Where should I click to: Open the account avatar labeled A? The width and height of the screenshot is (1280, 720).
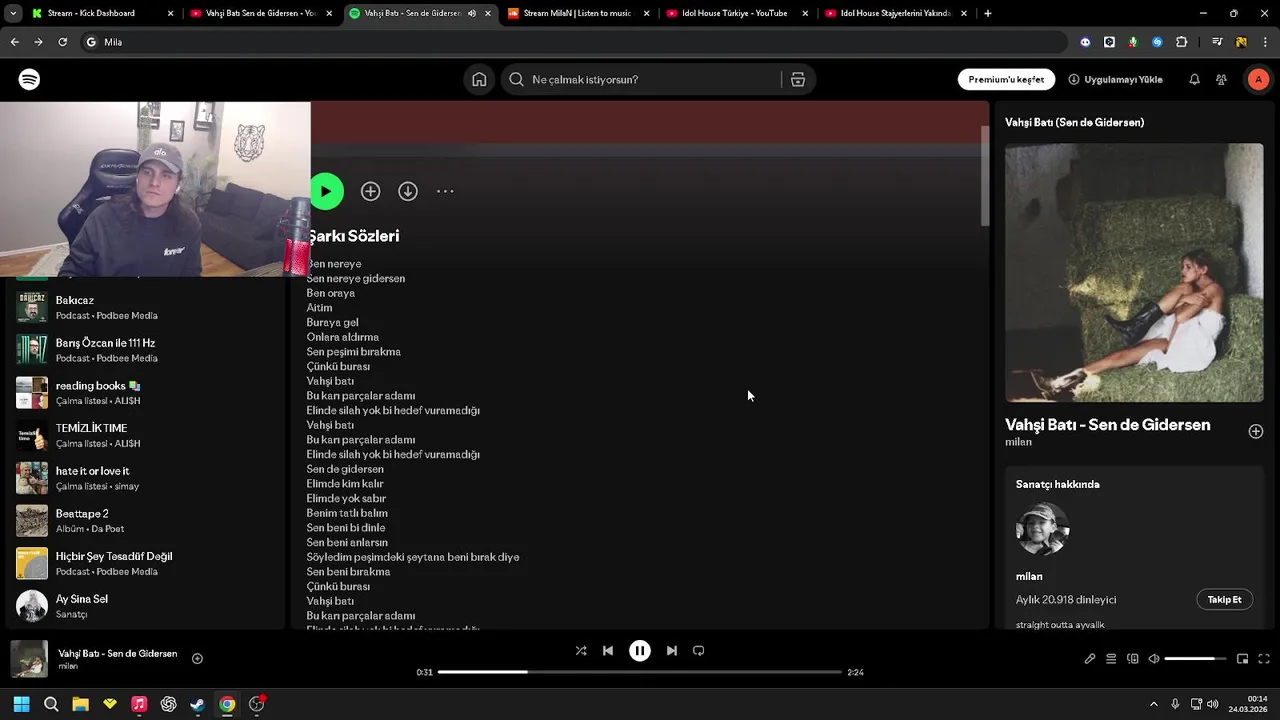[x=1258, y=79]
